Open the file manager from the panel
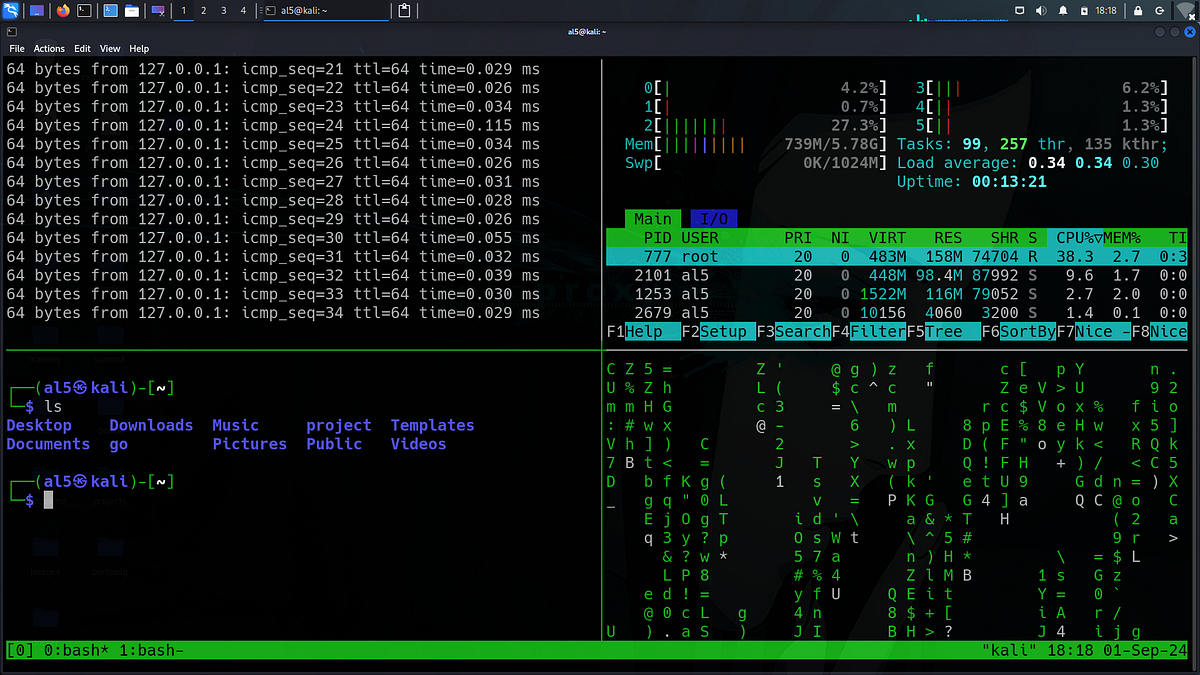1200x675 pixels. [132, 11]
